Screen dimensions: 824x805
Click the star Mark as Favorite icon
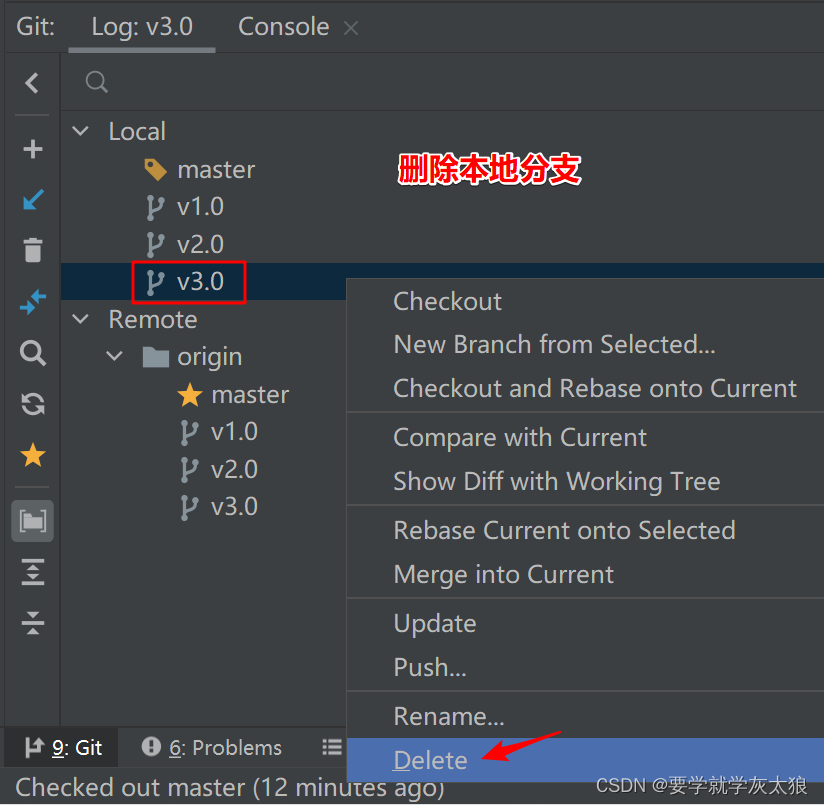tap(33, 455)
